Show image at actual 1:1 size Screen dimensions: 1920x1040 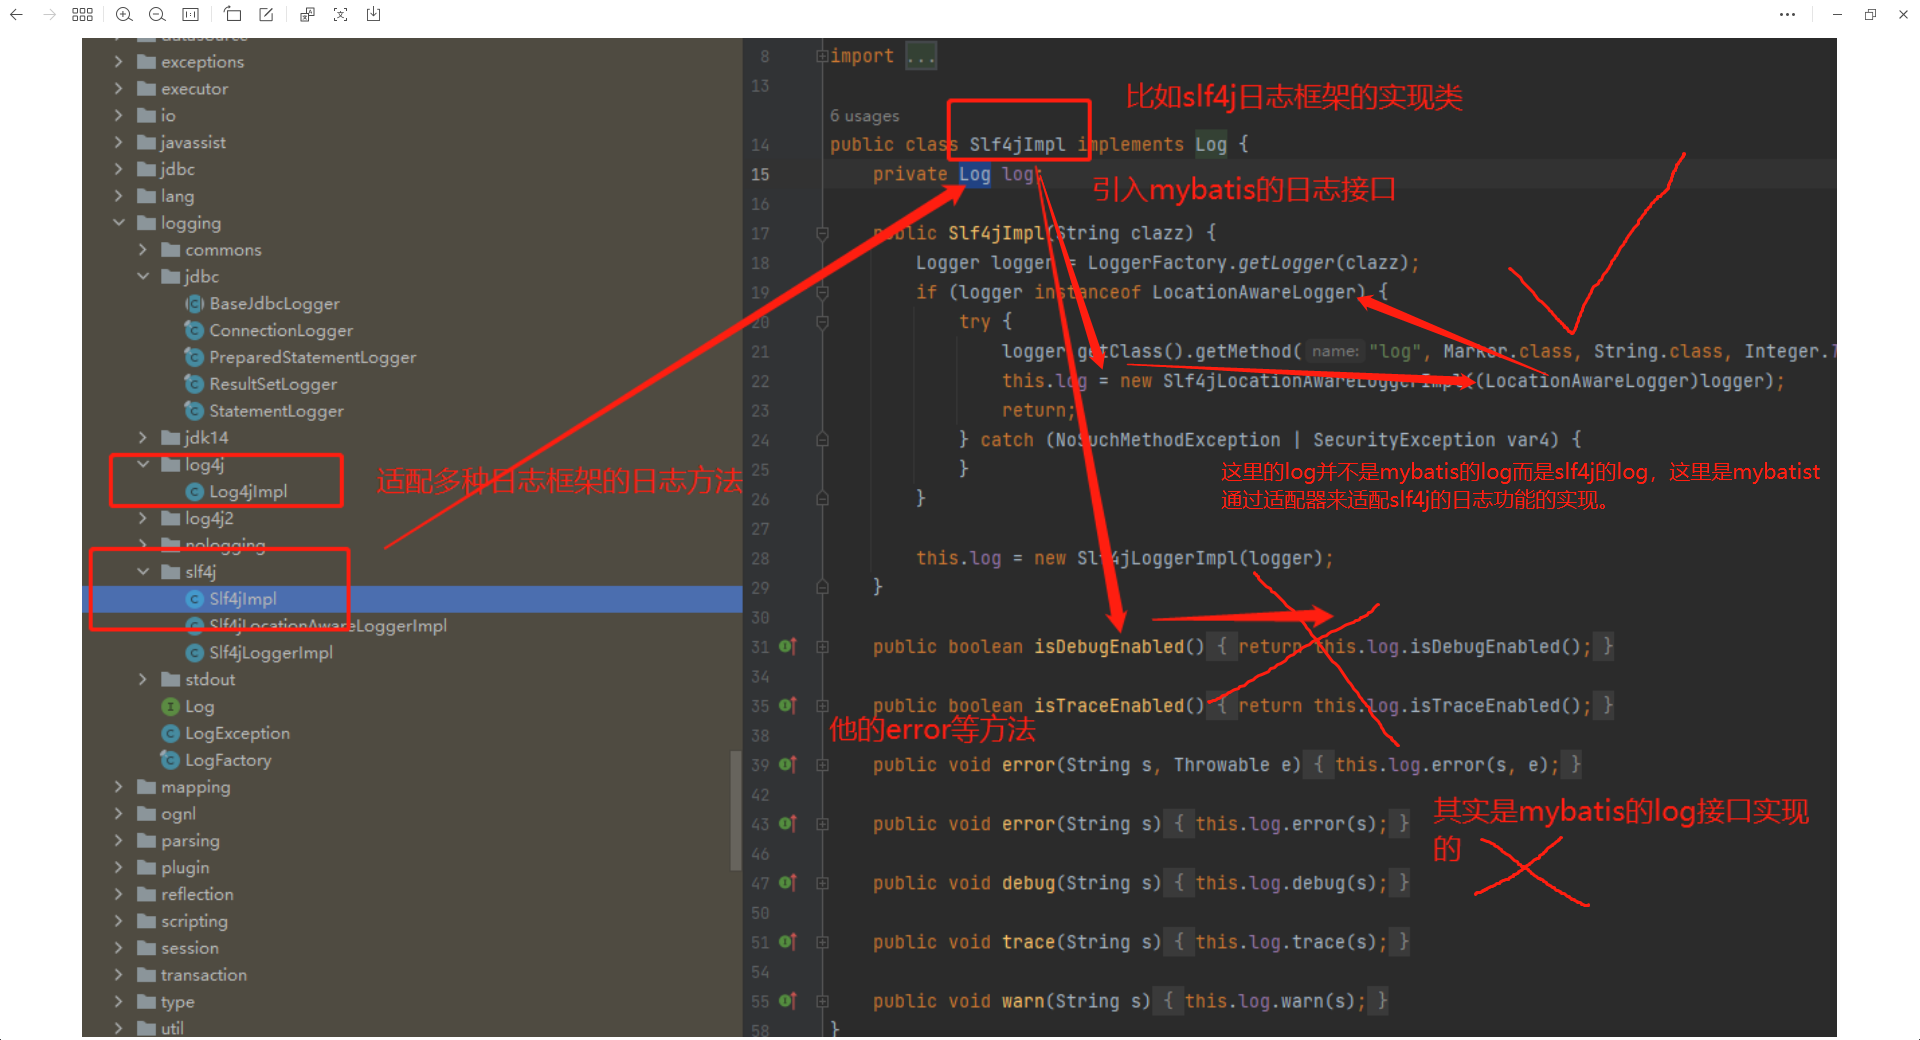coord(190,15)
